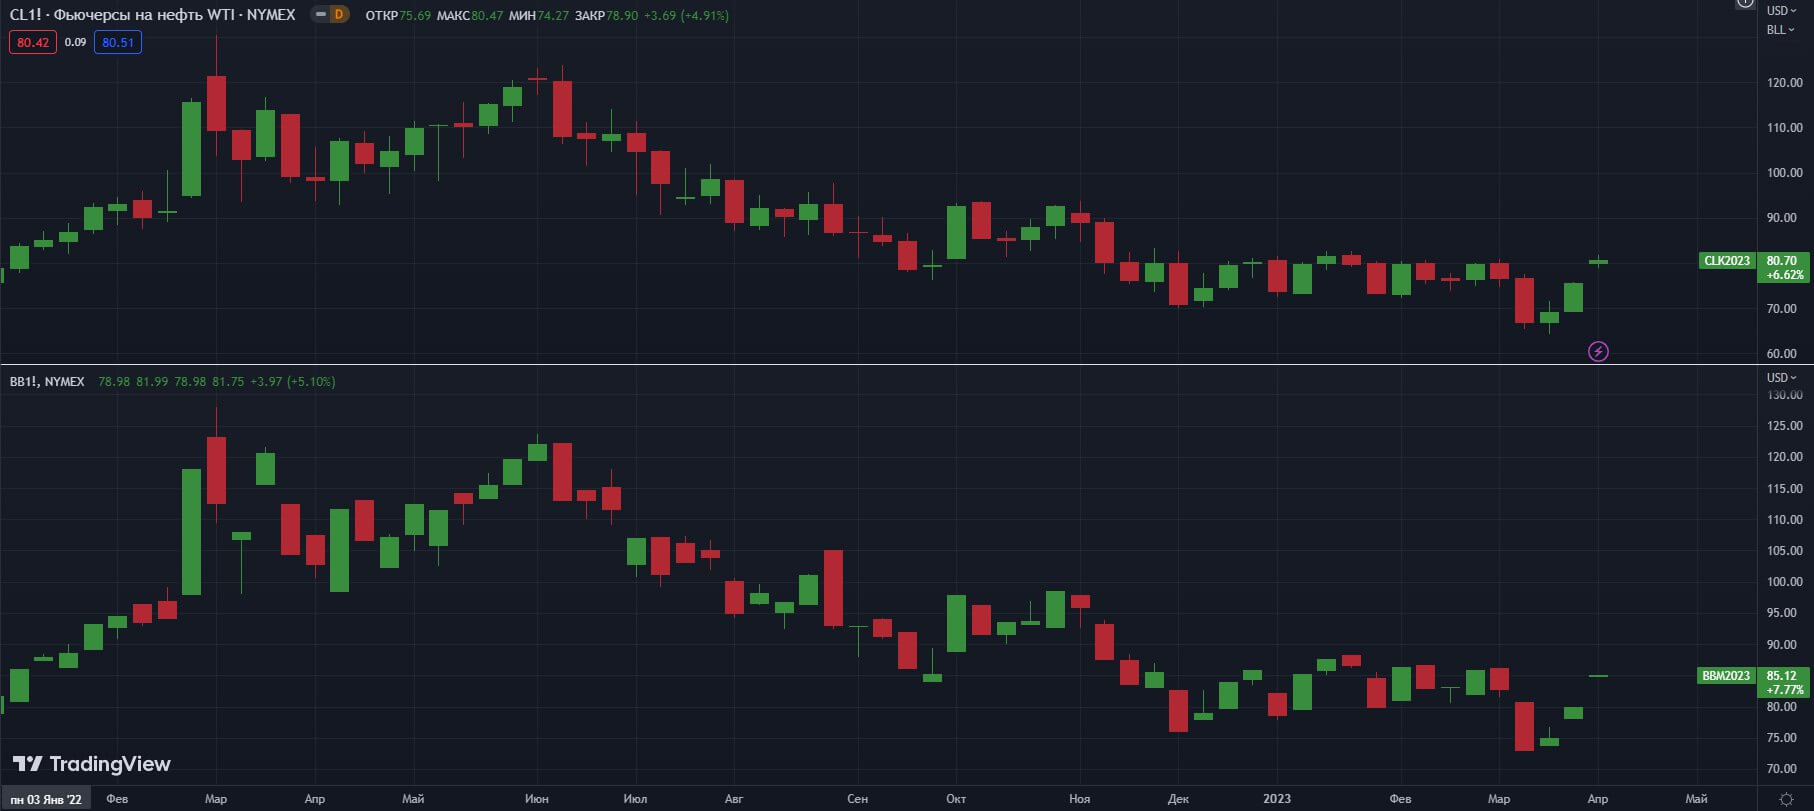This screenshot has width=1814, height=811.
Task: Click the МИН 74.27 low value
Action: click(539, 16)
